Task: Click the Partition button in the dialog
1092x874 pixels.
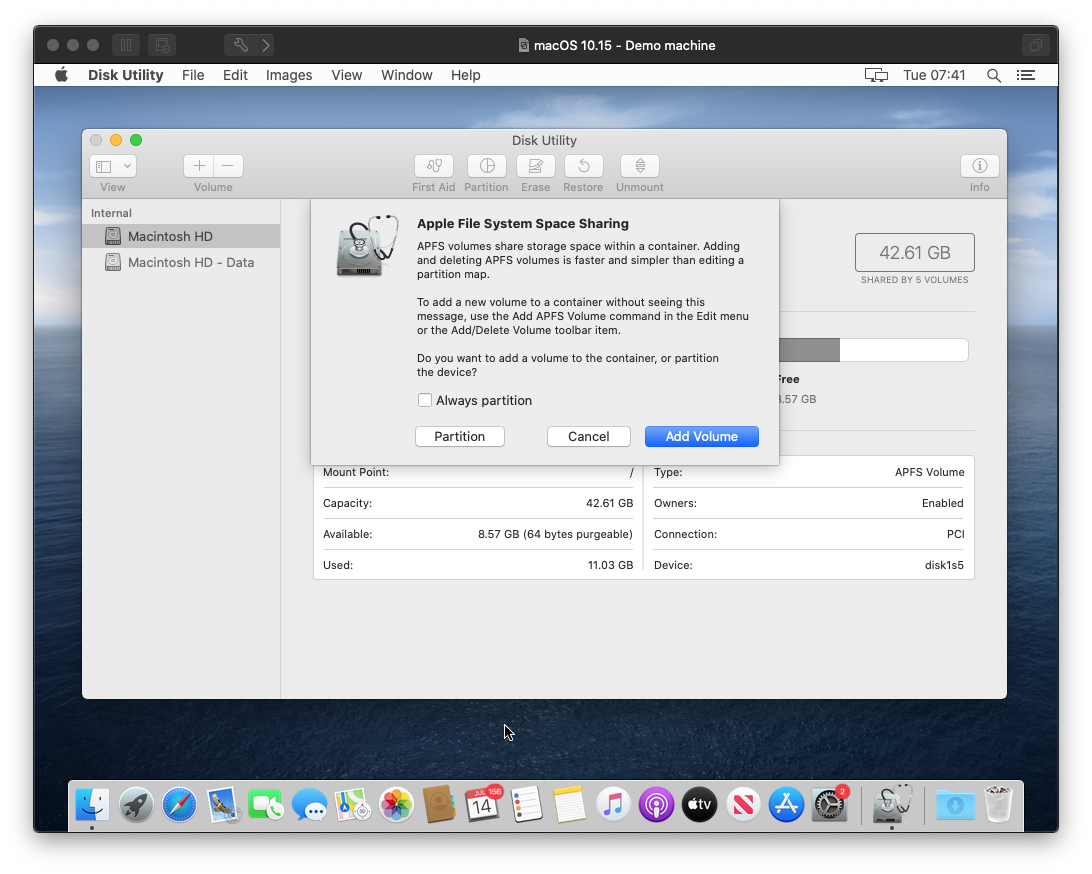Action: tap(460, 437)
